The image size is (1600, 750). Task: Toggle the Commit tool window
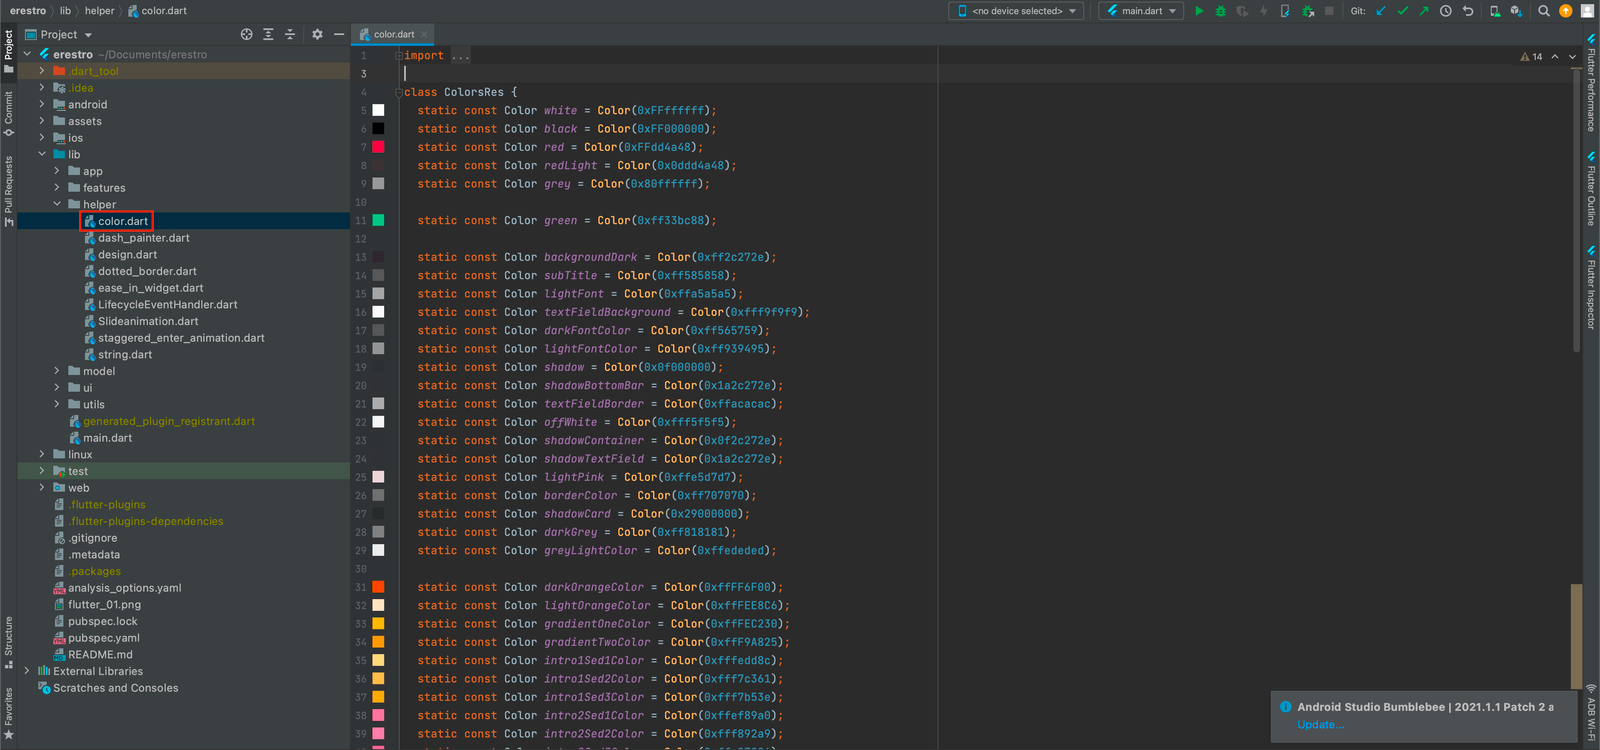[9, 112]
